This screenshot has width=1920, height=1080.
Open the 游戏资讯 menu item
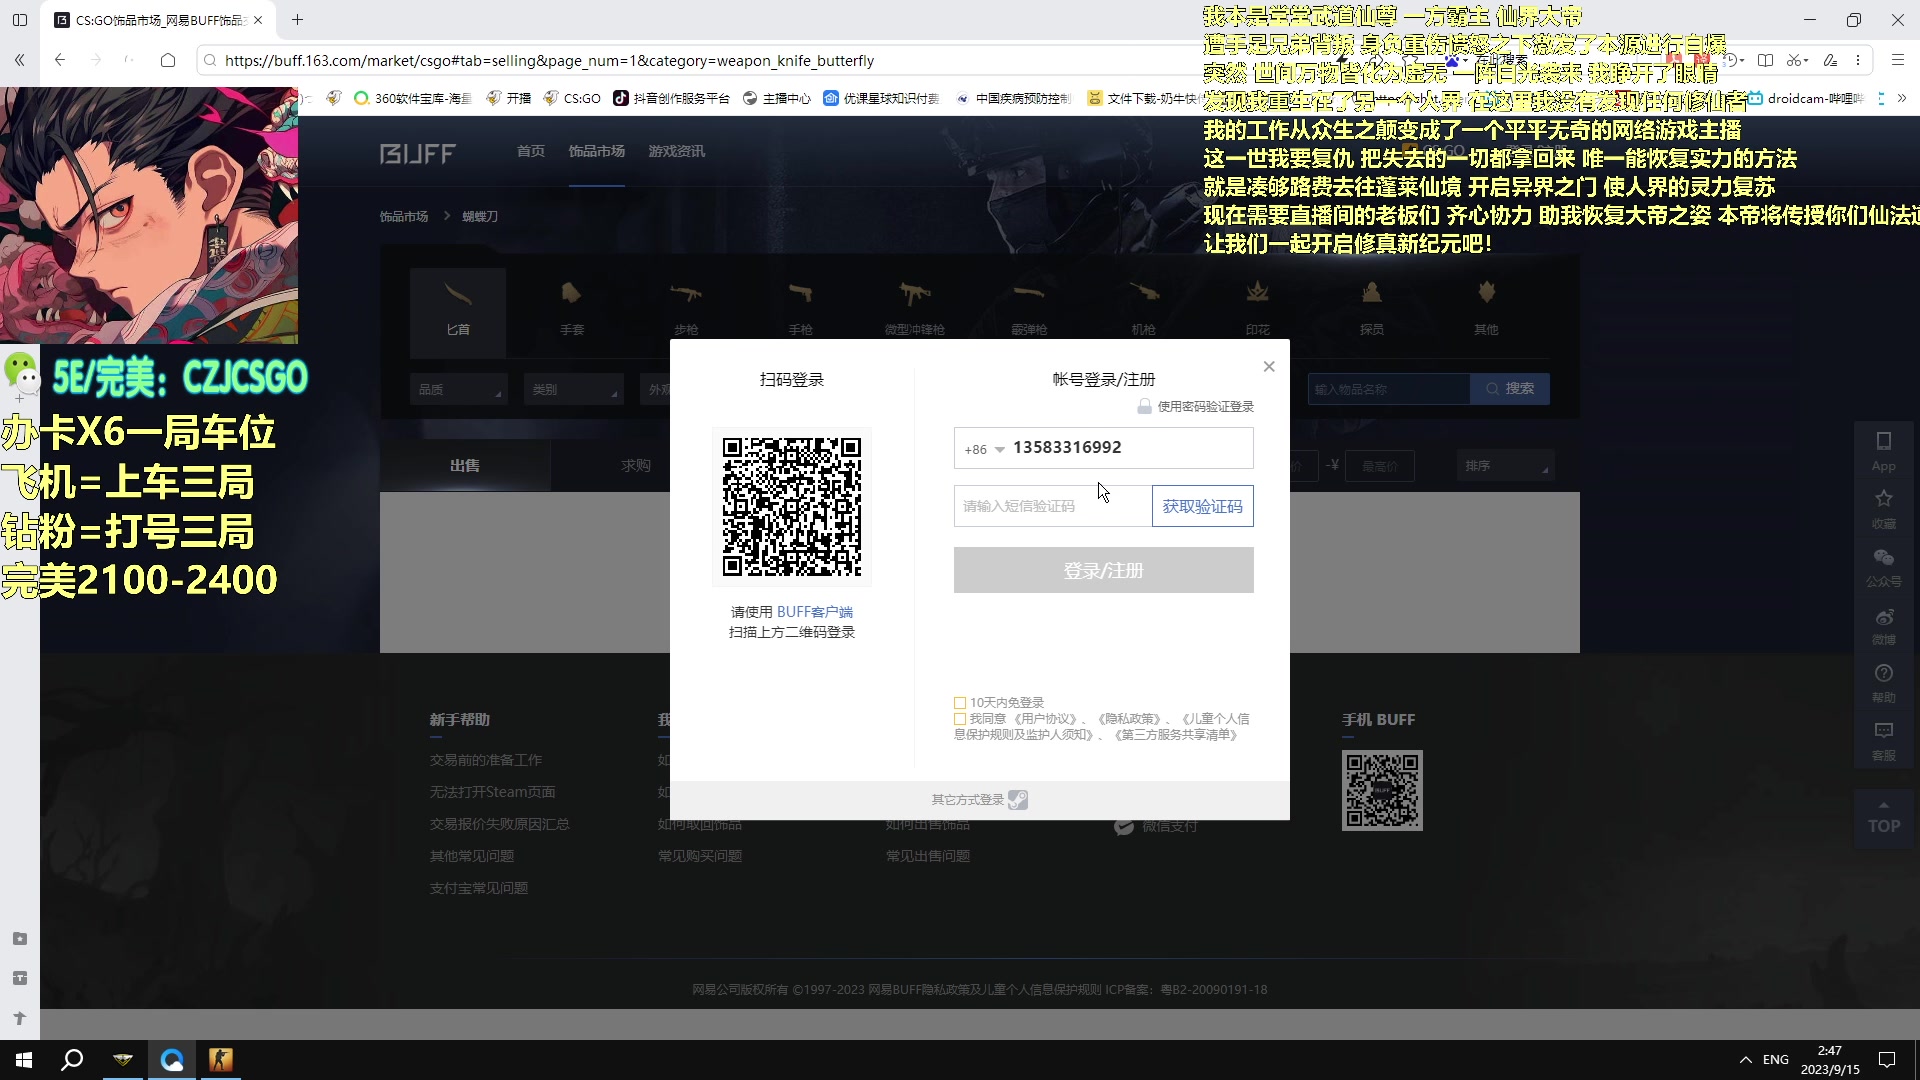[675, 151]
